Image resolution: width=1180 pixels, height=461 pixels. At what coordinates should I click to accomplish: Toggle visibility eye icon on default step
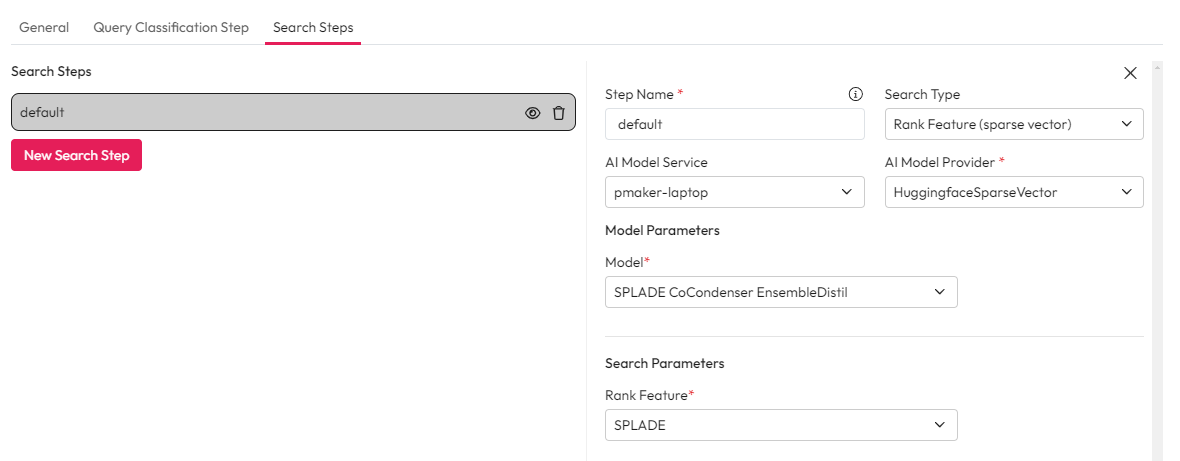tap(533, 113)
